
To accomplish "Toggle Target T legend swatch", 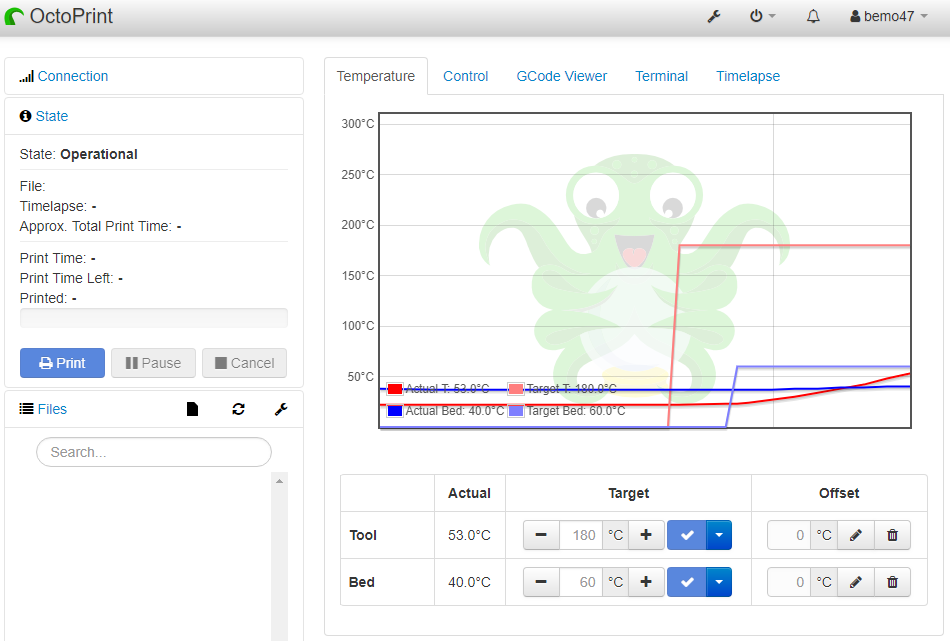I will pyautogui.click(x=516, y=389).
